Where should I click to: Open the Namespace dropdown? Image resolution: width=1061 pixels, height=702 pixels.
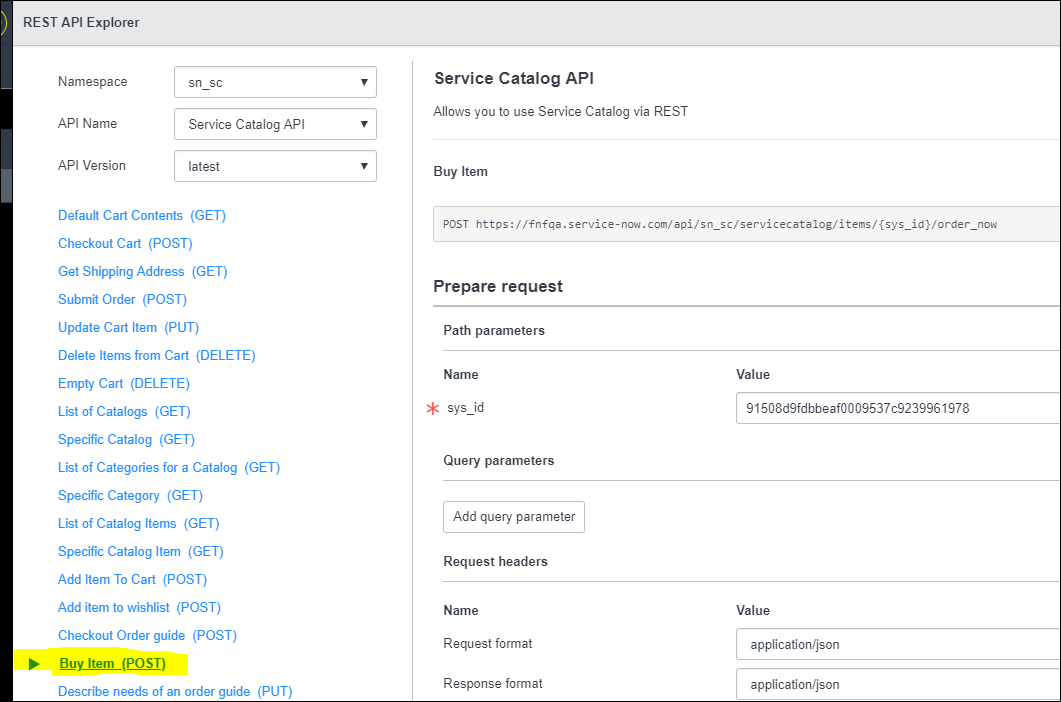[275, 83]
